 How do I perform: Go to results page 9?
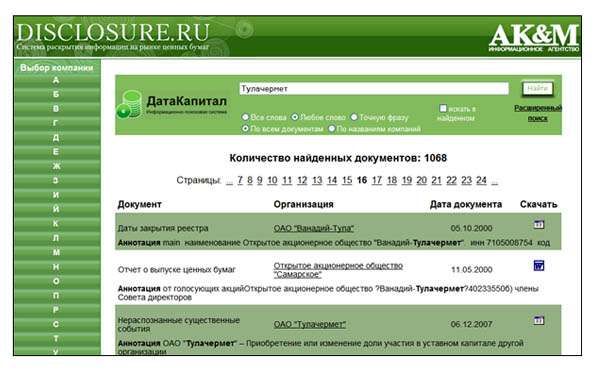tap(259, 180)
